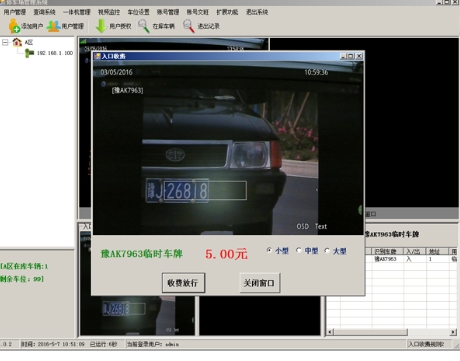Select the A区 house icon in tree
The height and width of the screenshot is (361, 460).
click(17, 42)
